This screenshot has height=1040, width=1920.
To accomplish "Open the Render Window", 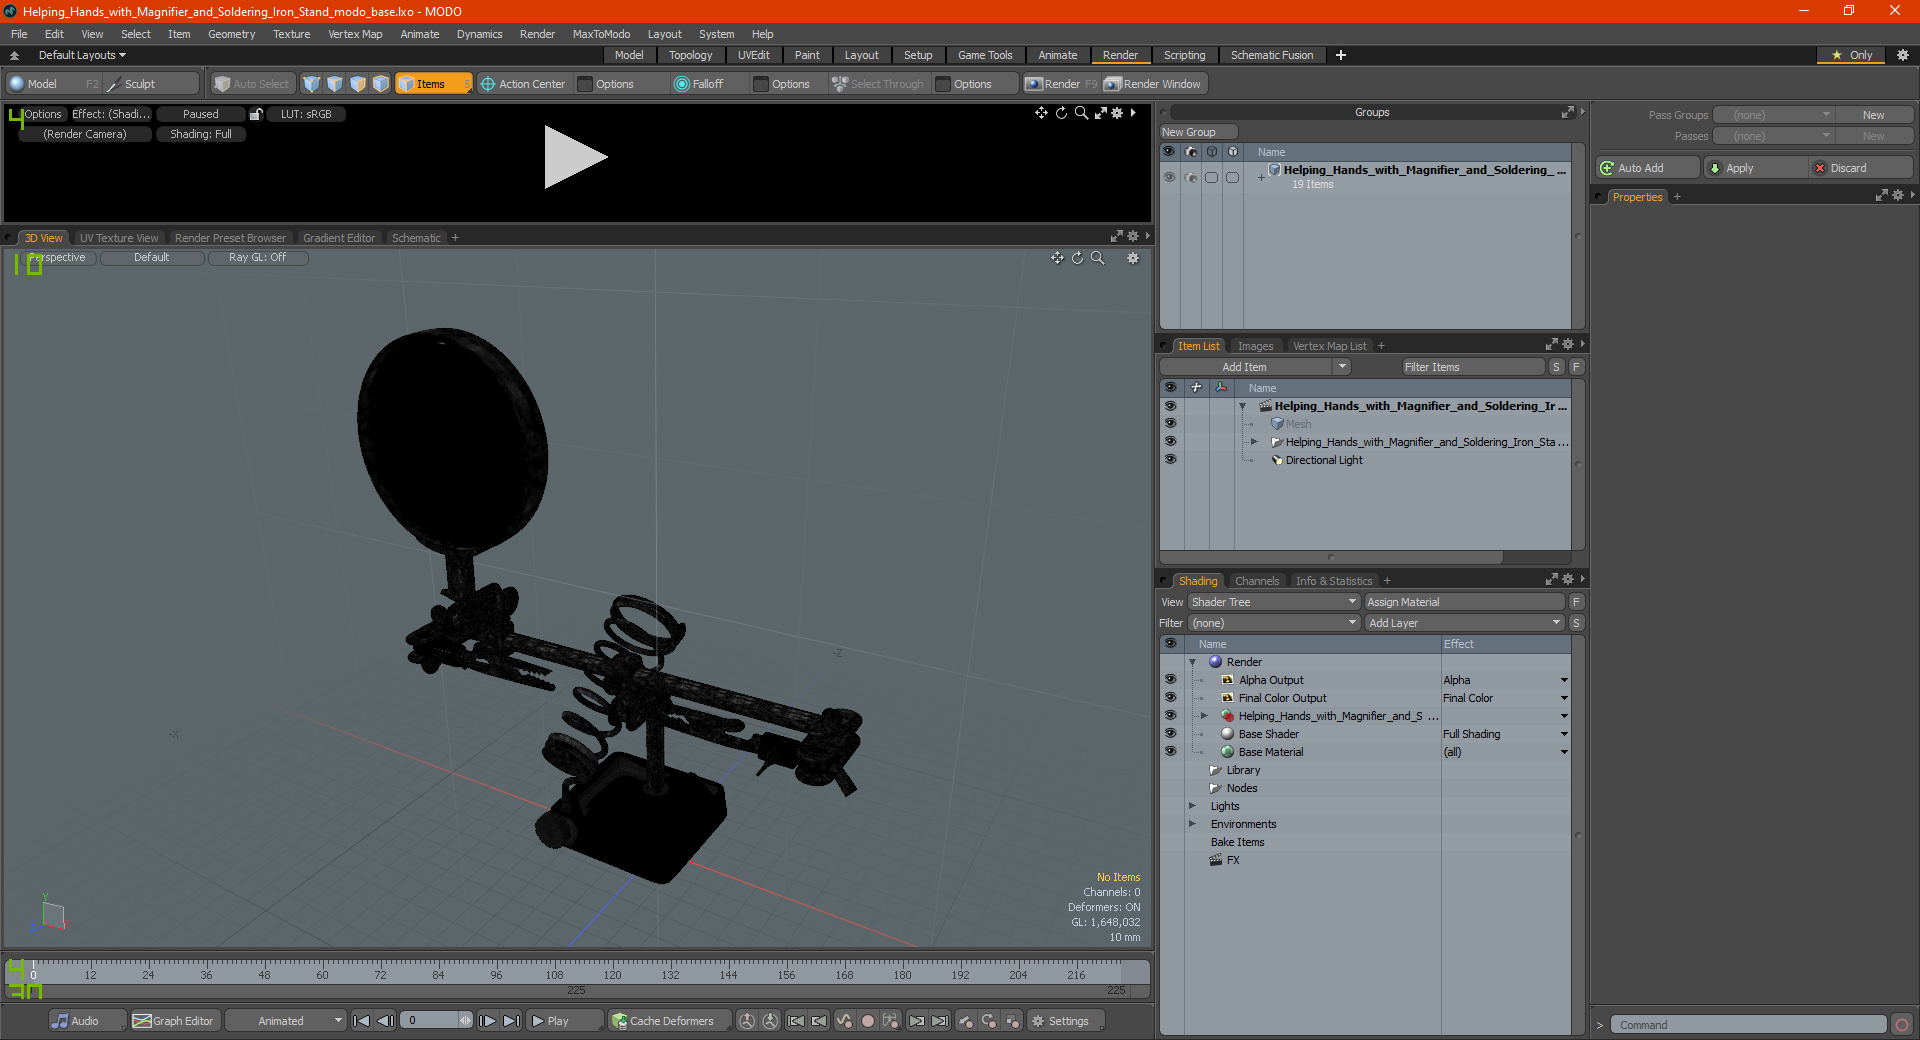I will [1153, 84].
